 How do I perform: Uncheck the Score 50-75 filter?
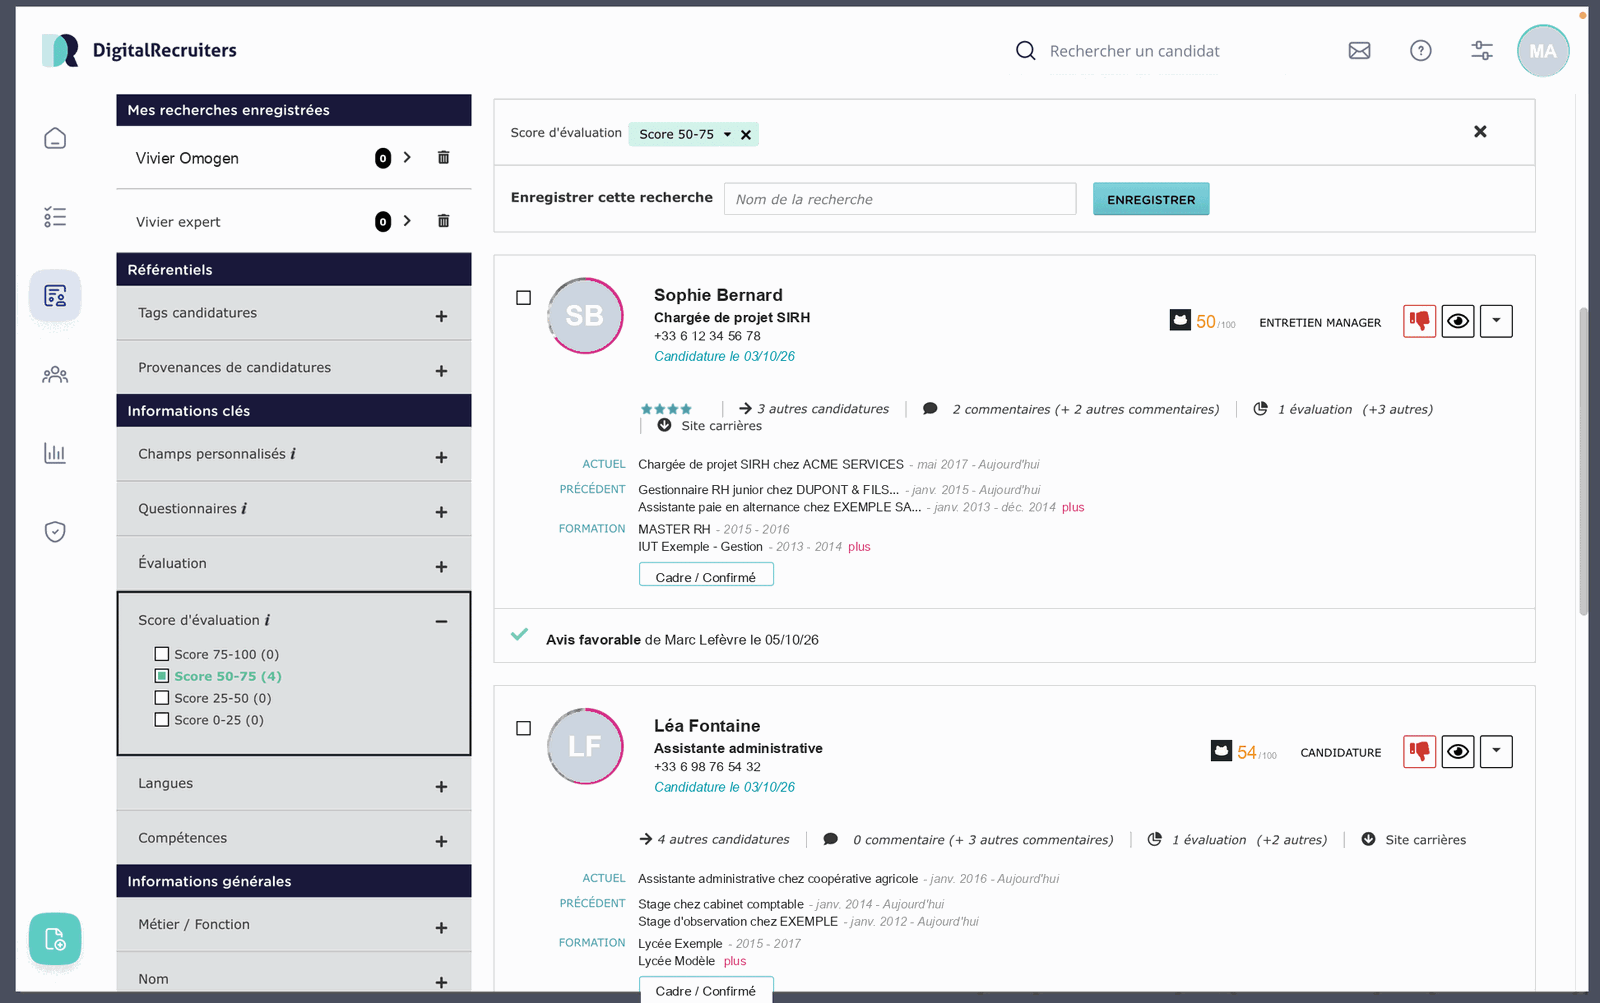pos(161,676)
